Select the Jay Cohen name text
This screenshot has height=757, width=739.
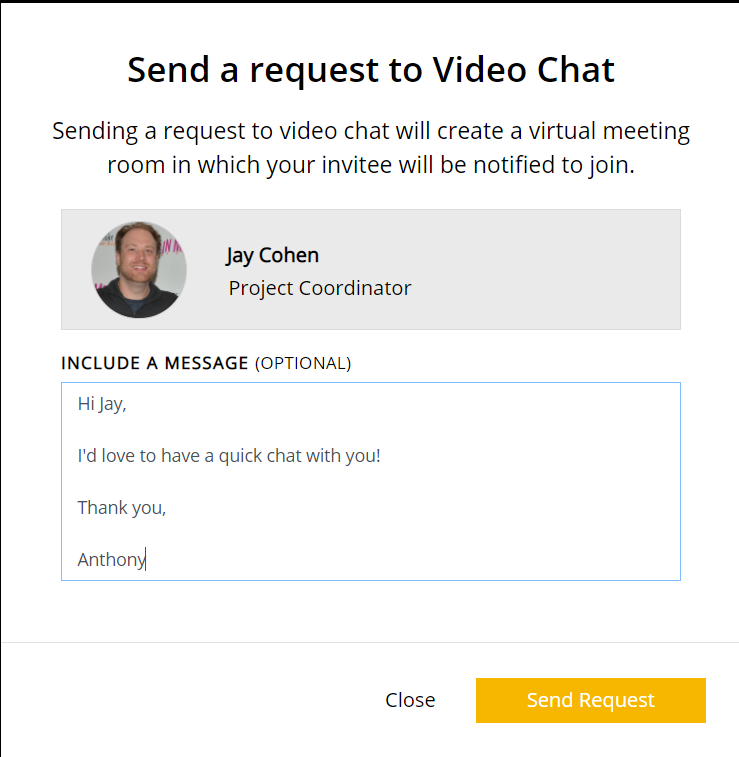point(272,255)
